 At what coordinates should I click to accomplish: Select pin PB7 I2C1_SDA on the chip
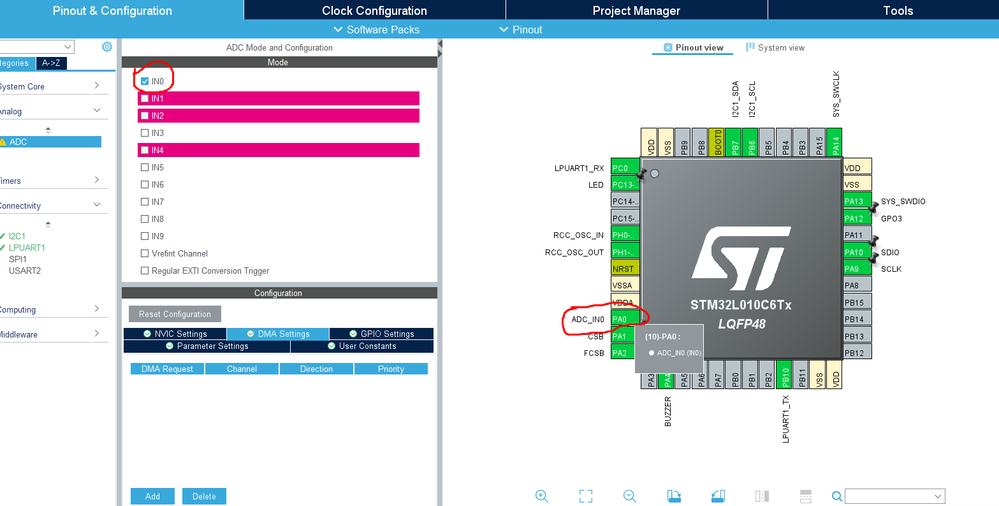[x=735, y=143]
